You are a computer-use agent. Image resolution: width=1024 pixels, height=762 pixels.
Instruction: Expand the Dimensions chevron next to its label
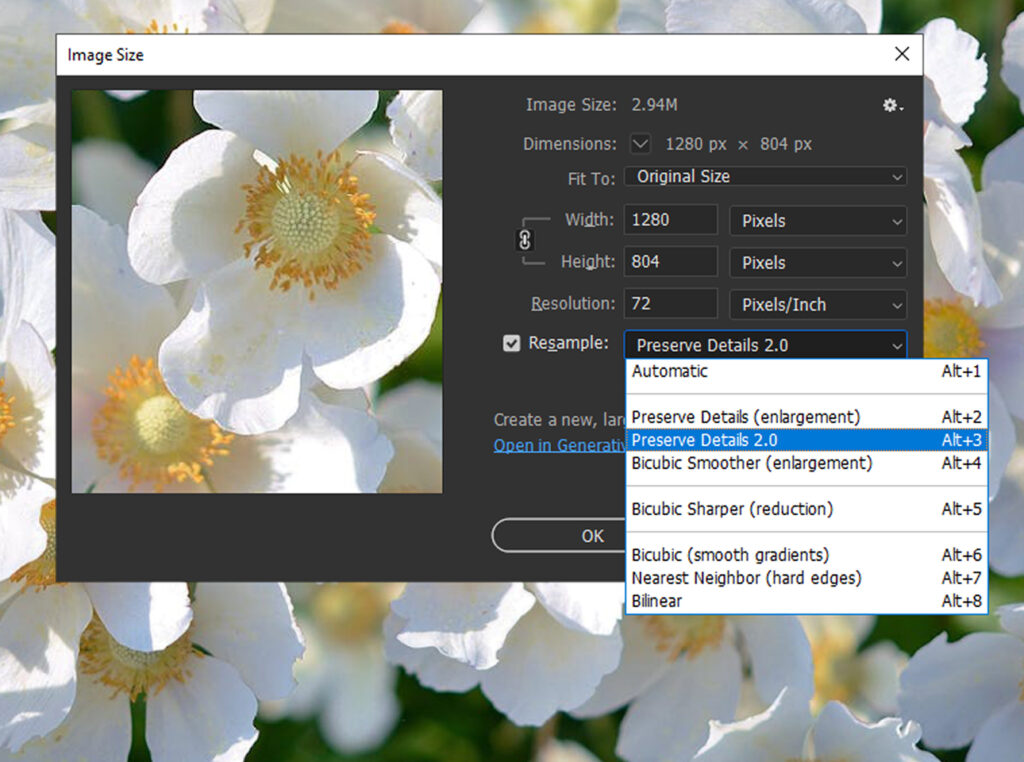(639, 144)
